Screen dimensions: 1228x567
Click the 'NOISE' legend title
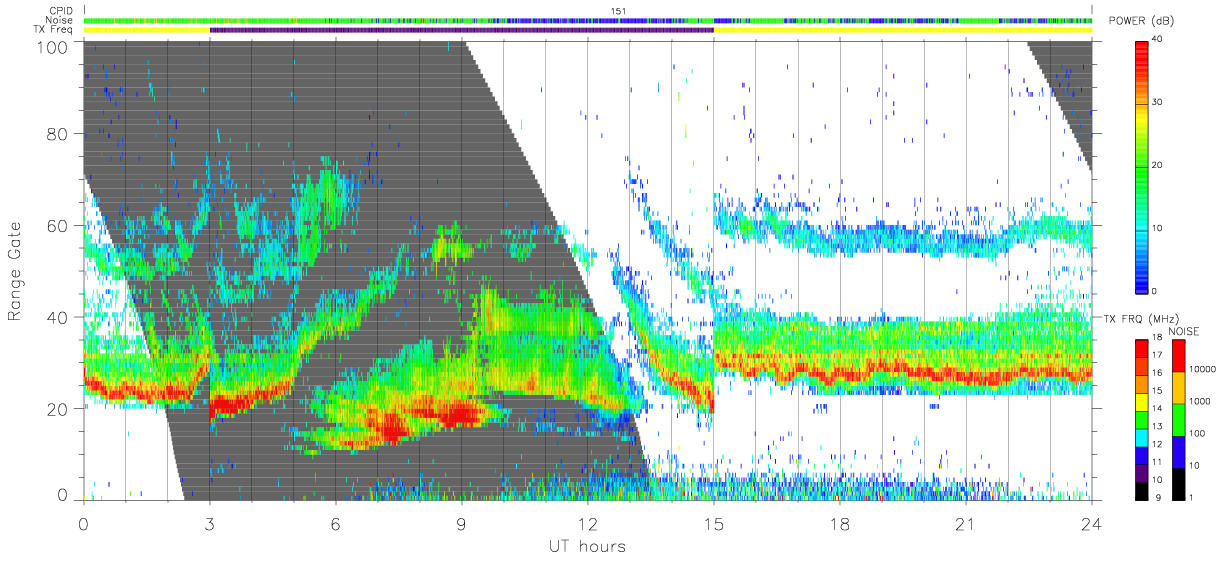(x=1186, y=331)
